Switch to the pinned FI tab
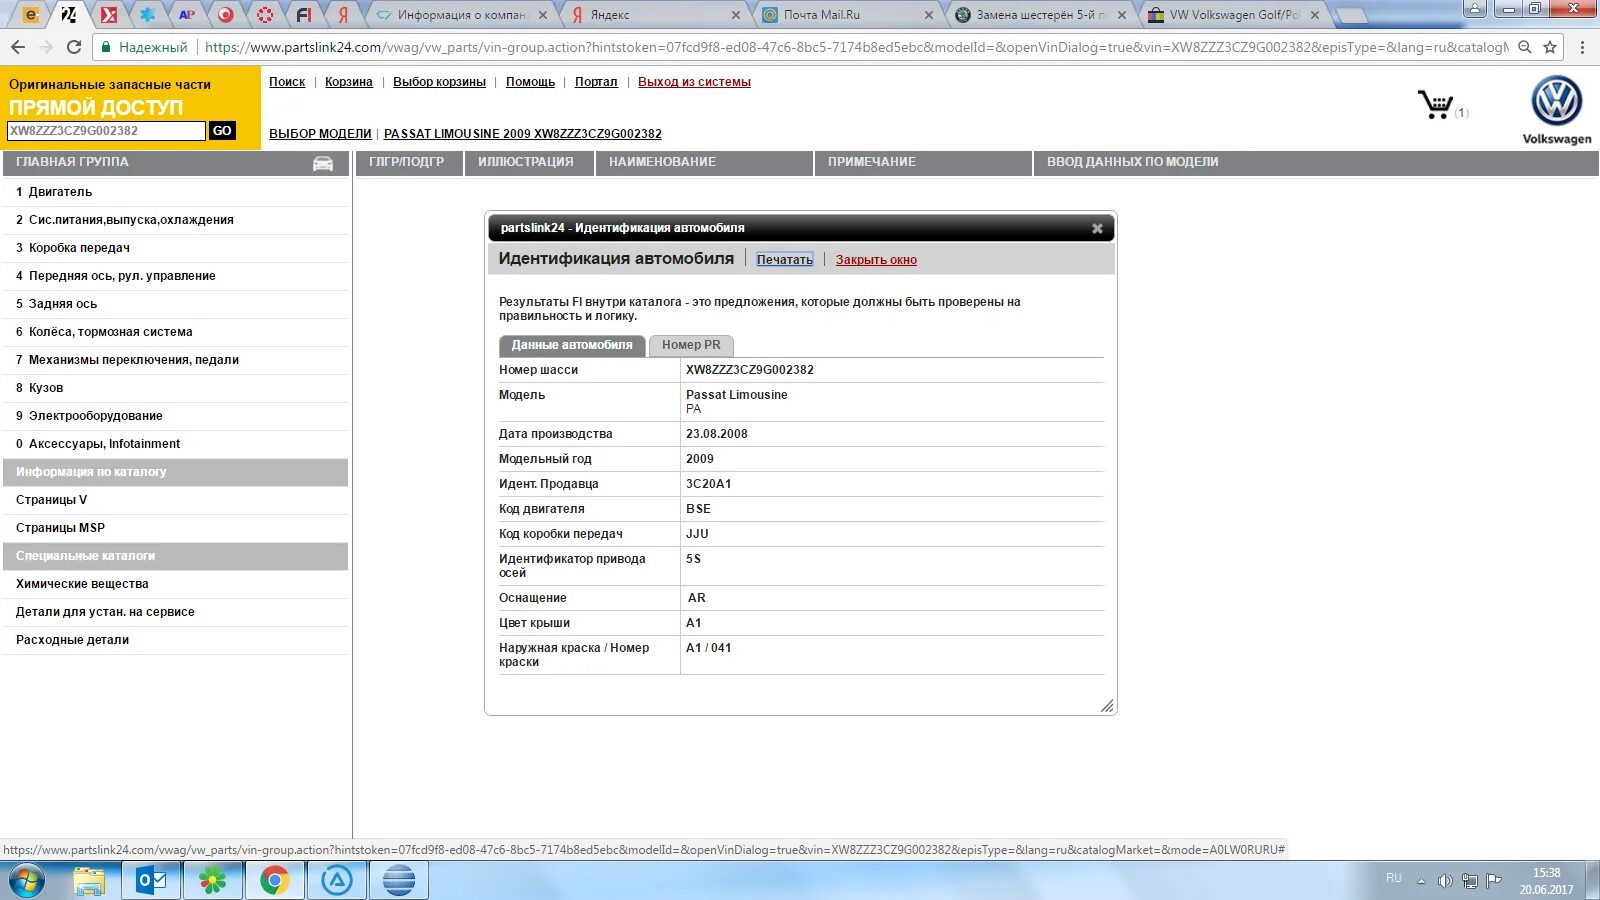This screenshot has height=900, width=1600. tap(304, 15)
